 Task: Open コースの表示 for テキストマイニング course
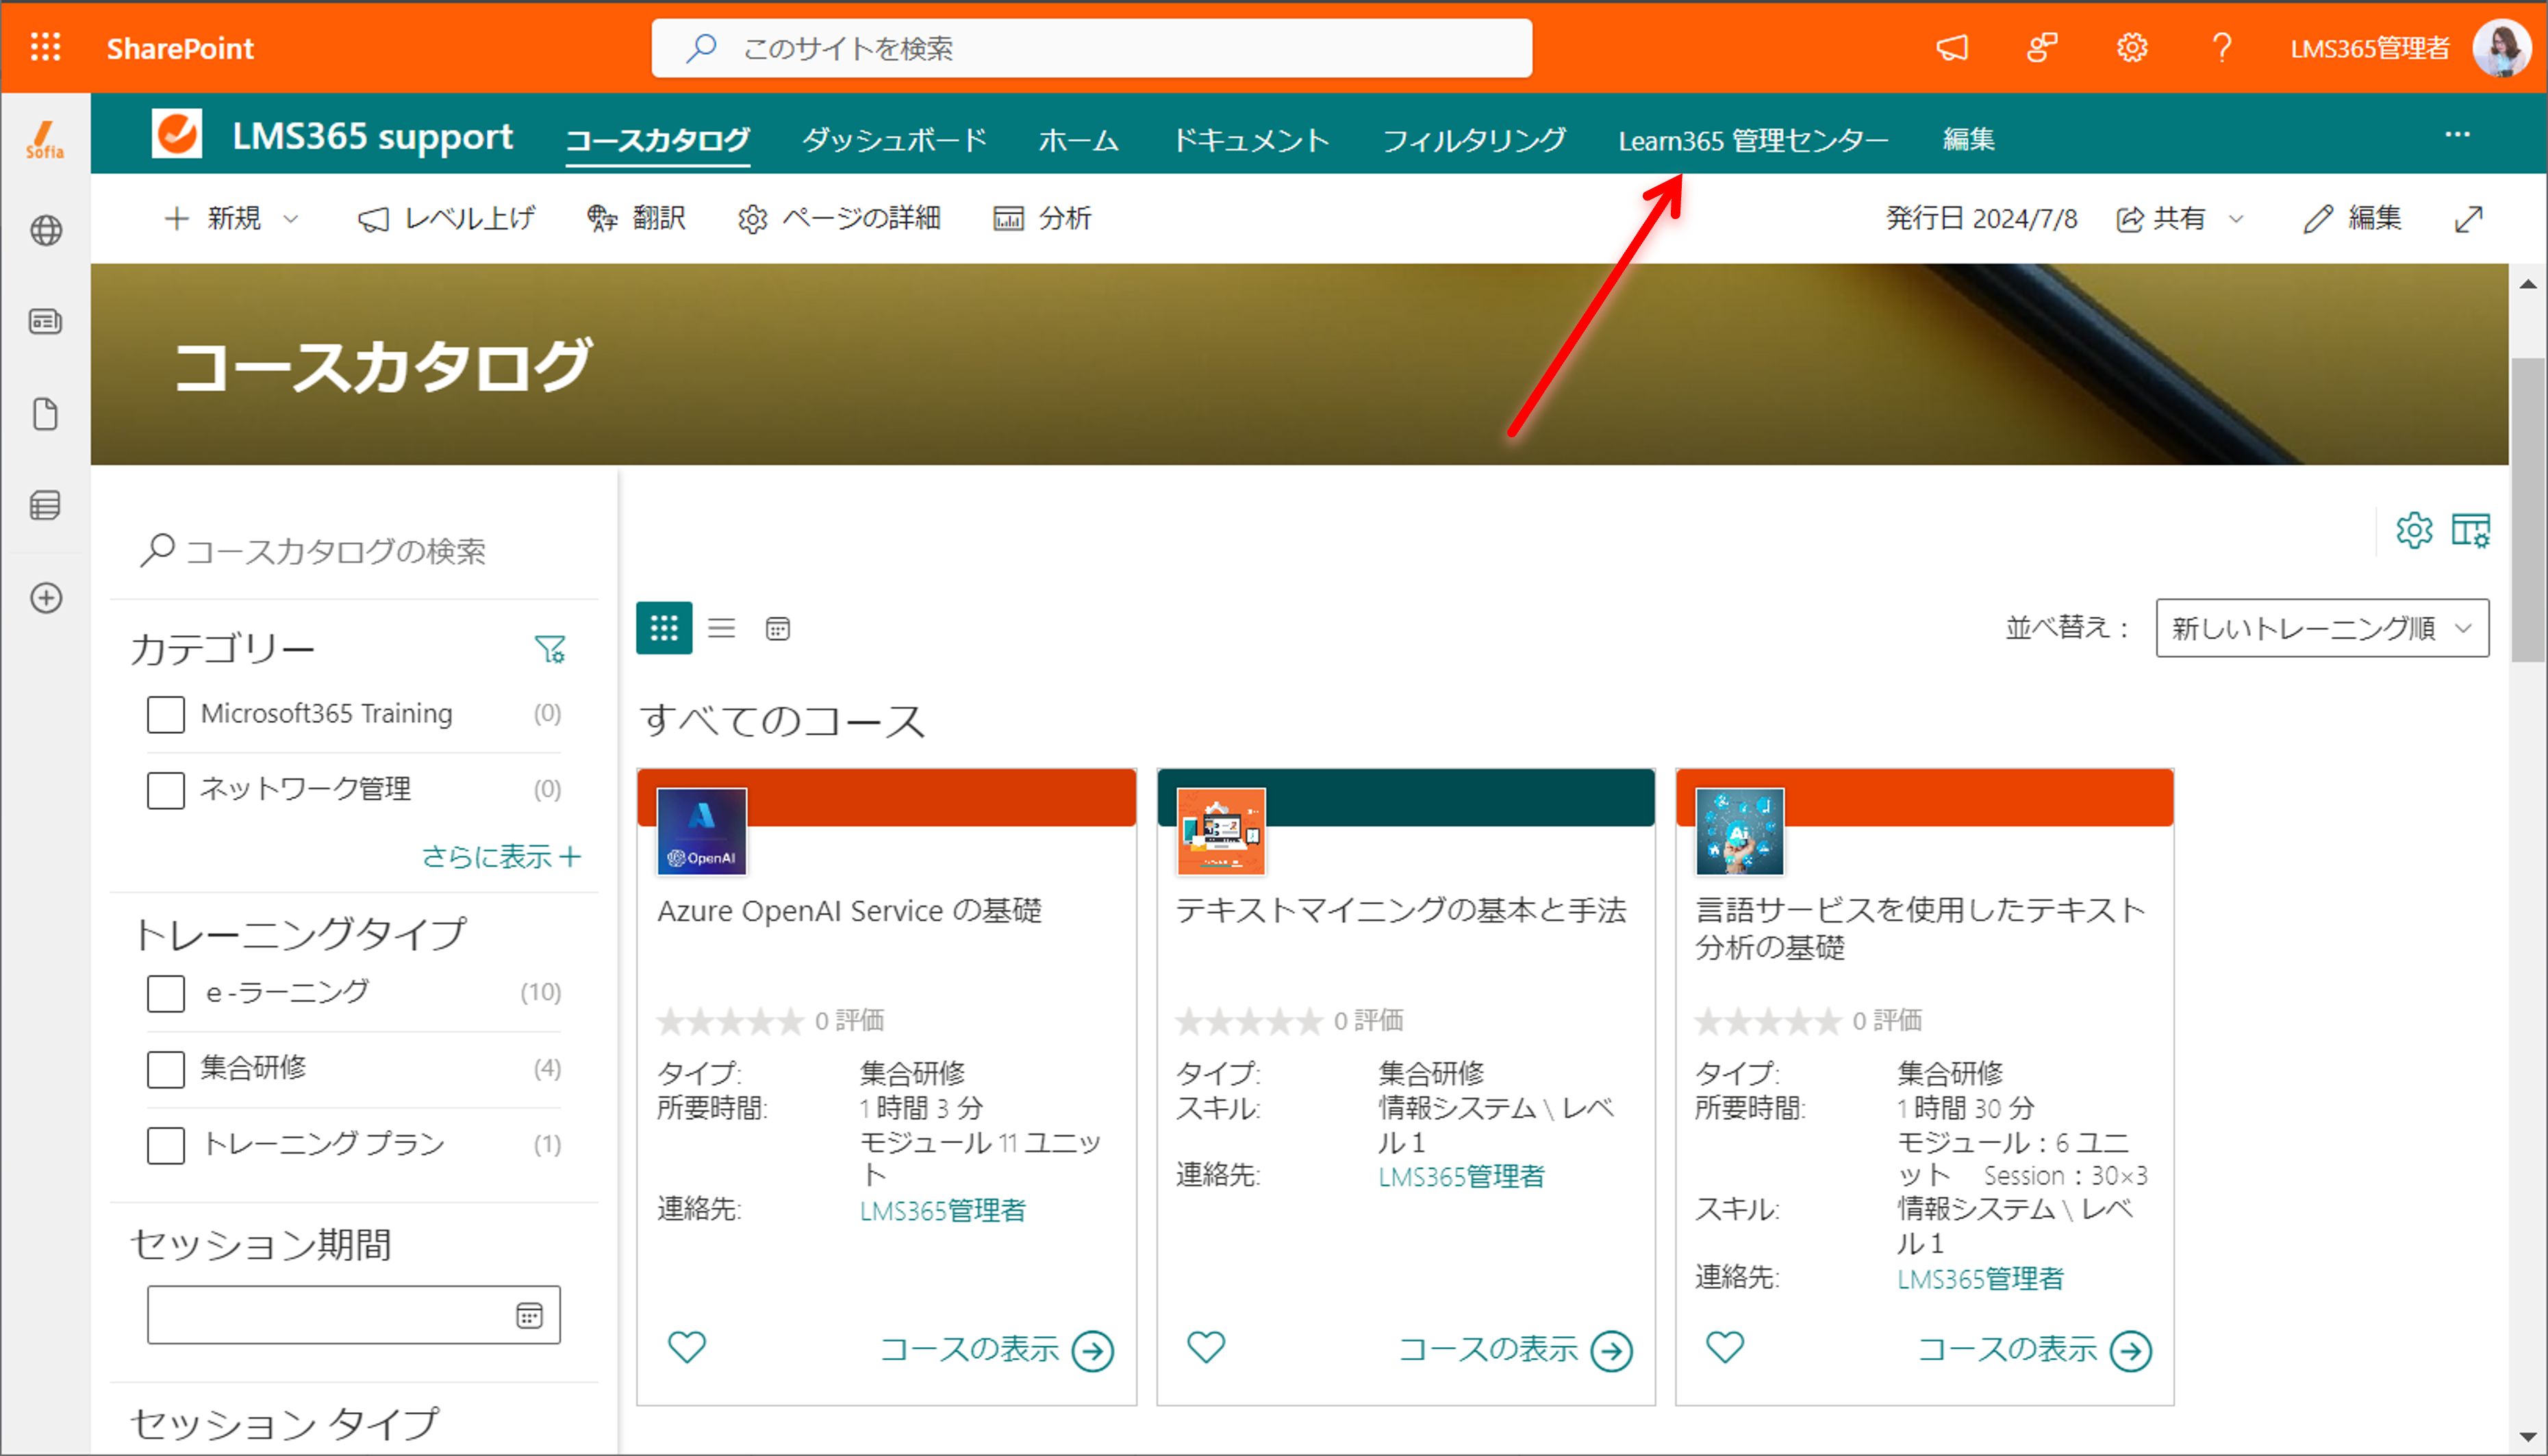coord(1515,1350)
